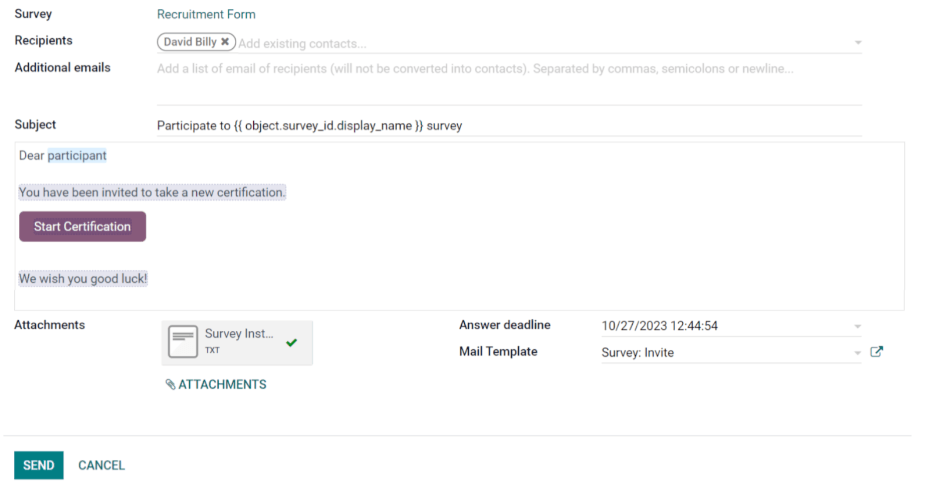Click CANCEL to discard the invite
Screen dimensions: 933x488
101,465
